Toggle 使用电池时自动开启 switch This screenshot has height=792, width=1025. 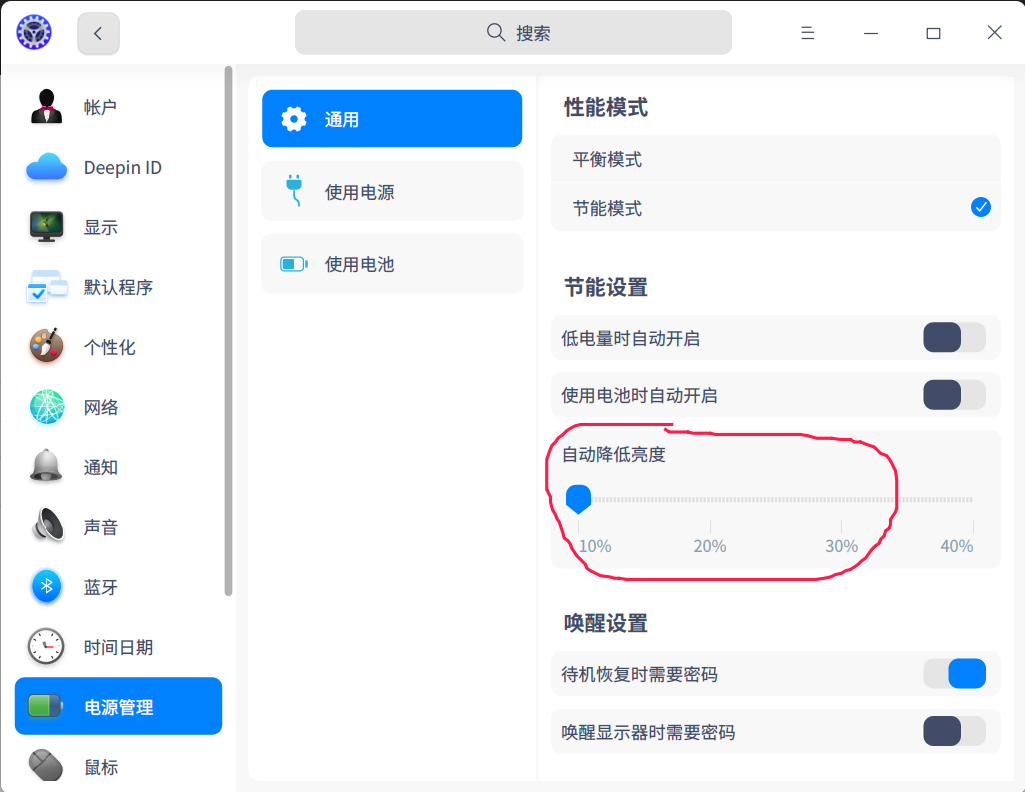954,395
